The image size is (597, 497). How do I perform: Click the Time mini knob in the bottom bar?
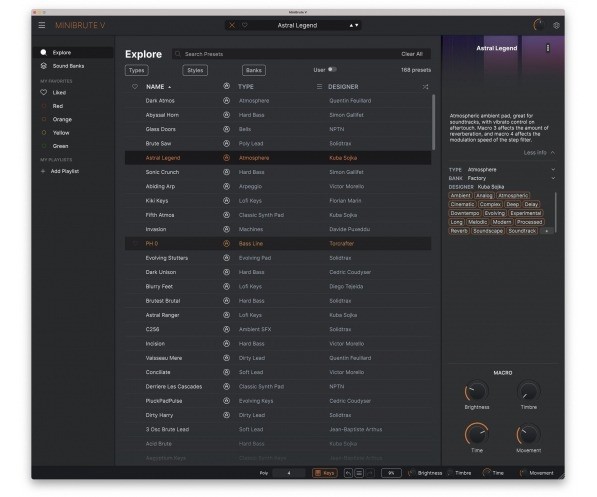point(486,473)
